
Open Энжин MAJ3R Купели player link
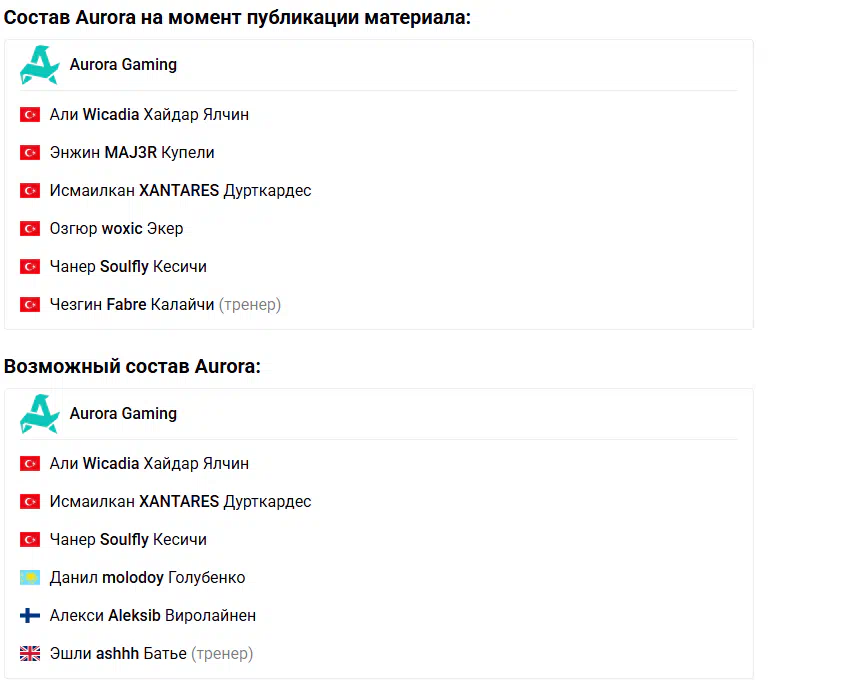point(132,153)
